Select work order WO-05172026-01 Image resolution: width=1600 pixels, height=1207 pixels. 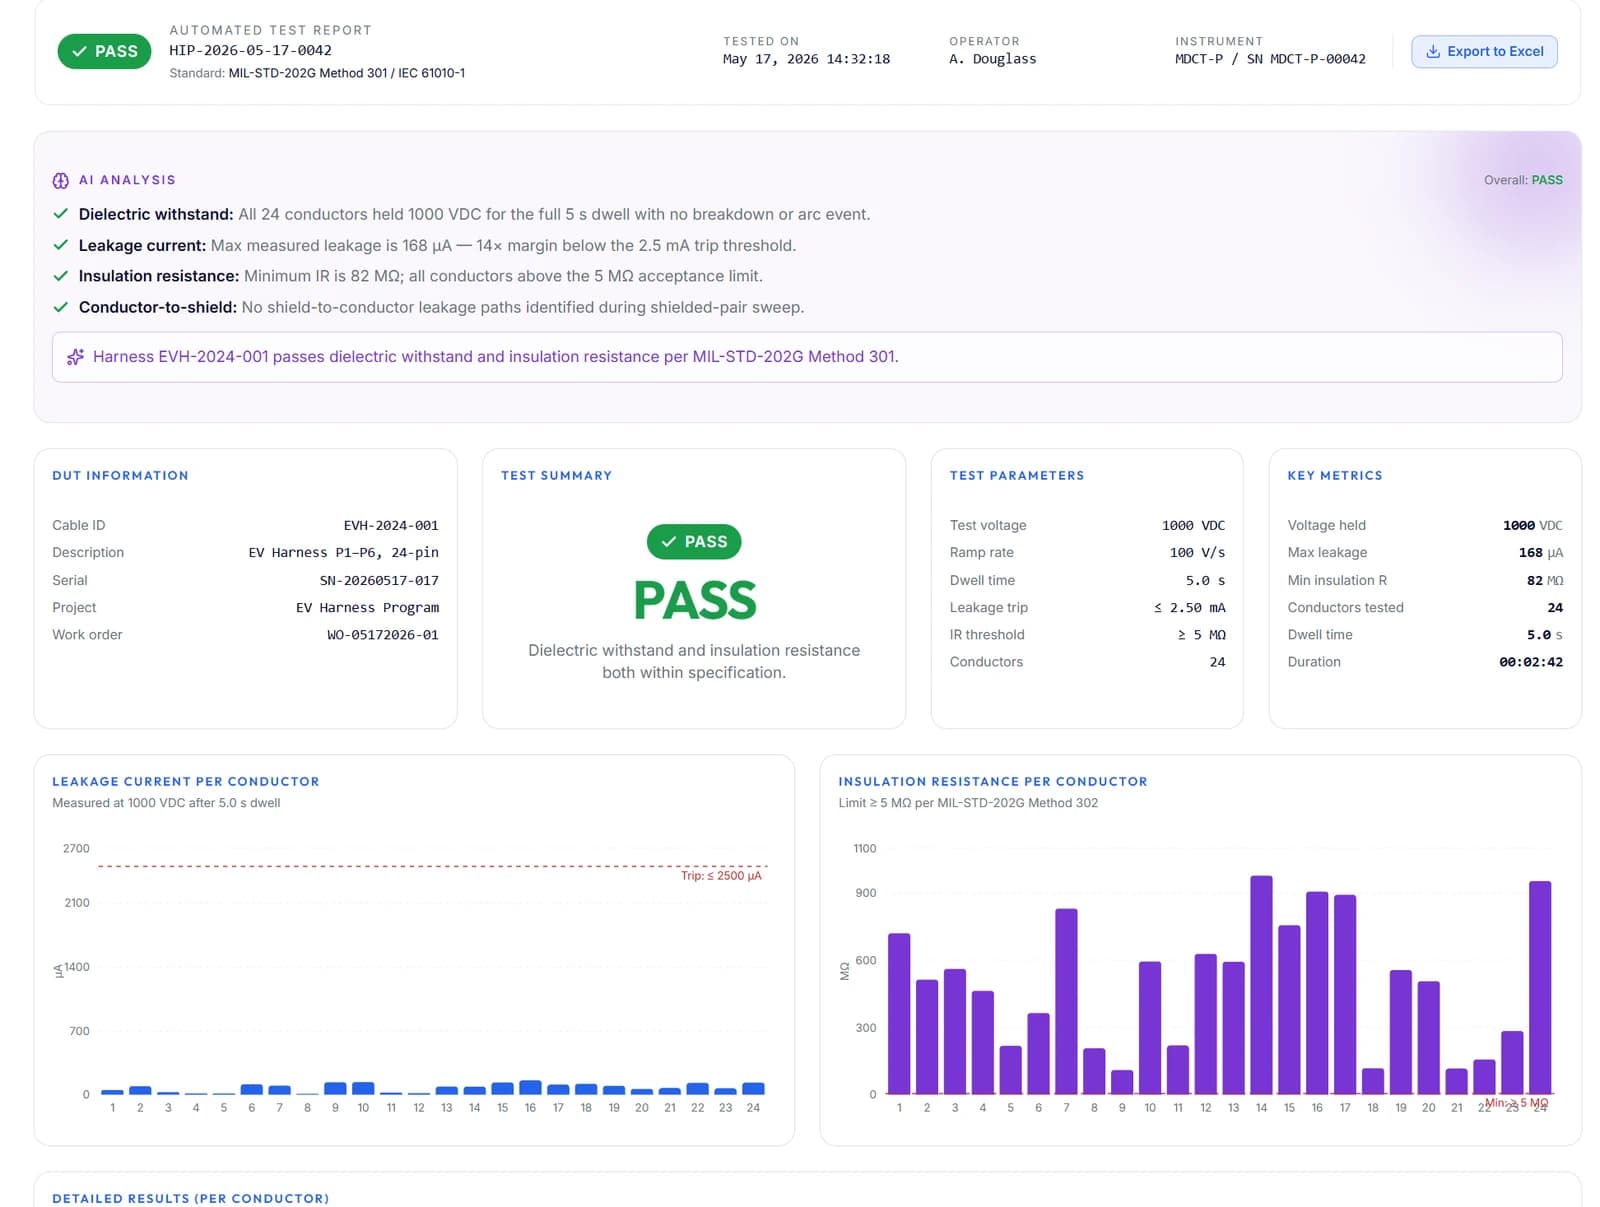(383, 634)
